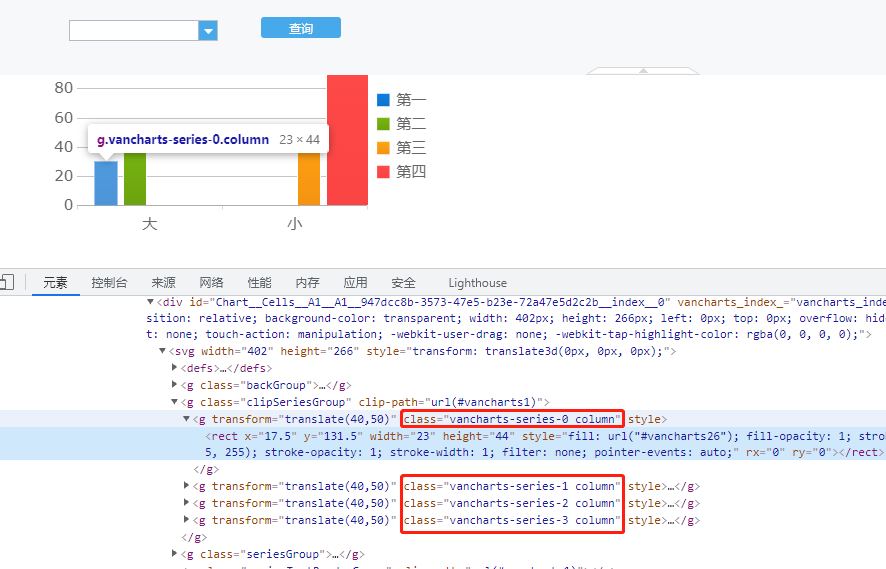This screenshot has width=886, height=569.
Task: Click the 第二 legend label text
Action: click(x=411, y=124)
